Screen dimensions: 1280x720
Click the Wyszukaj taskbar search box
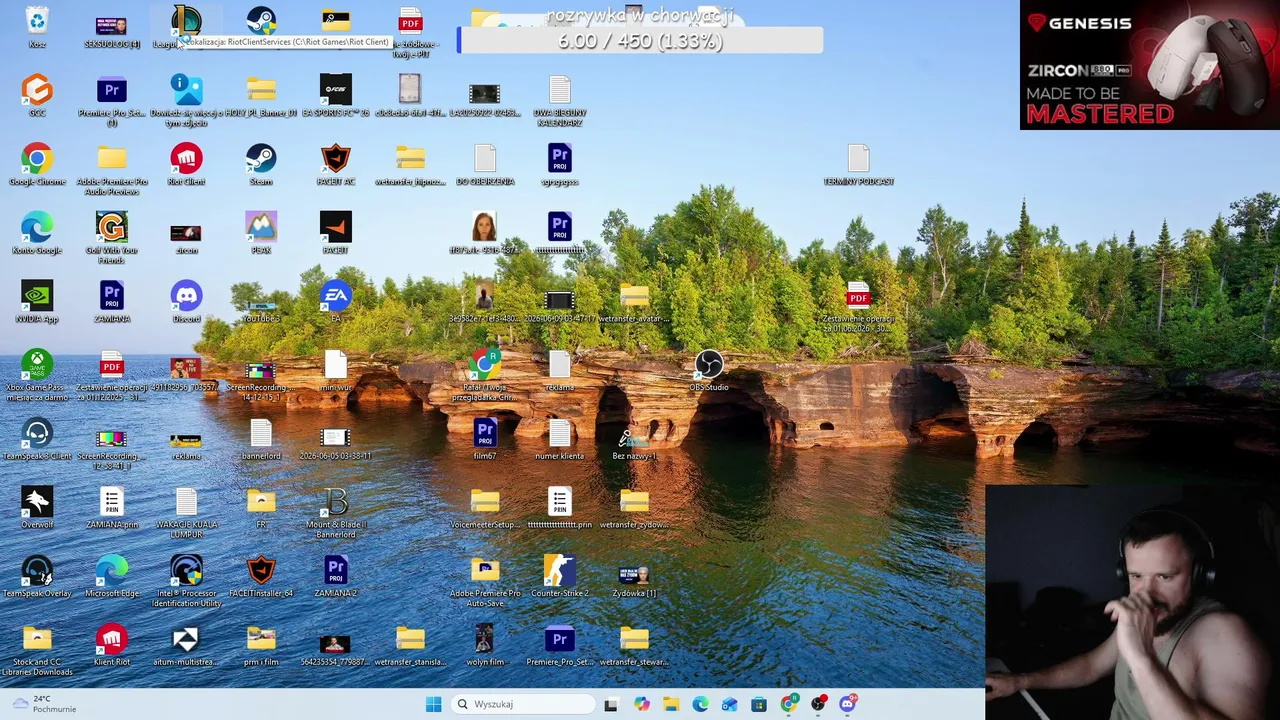[x=523, y=704]
